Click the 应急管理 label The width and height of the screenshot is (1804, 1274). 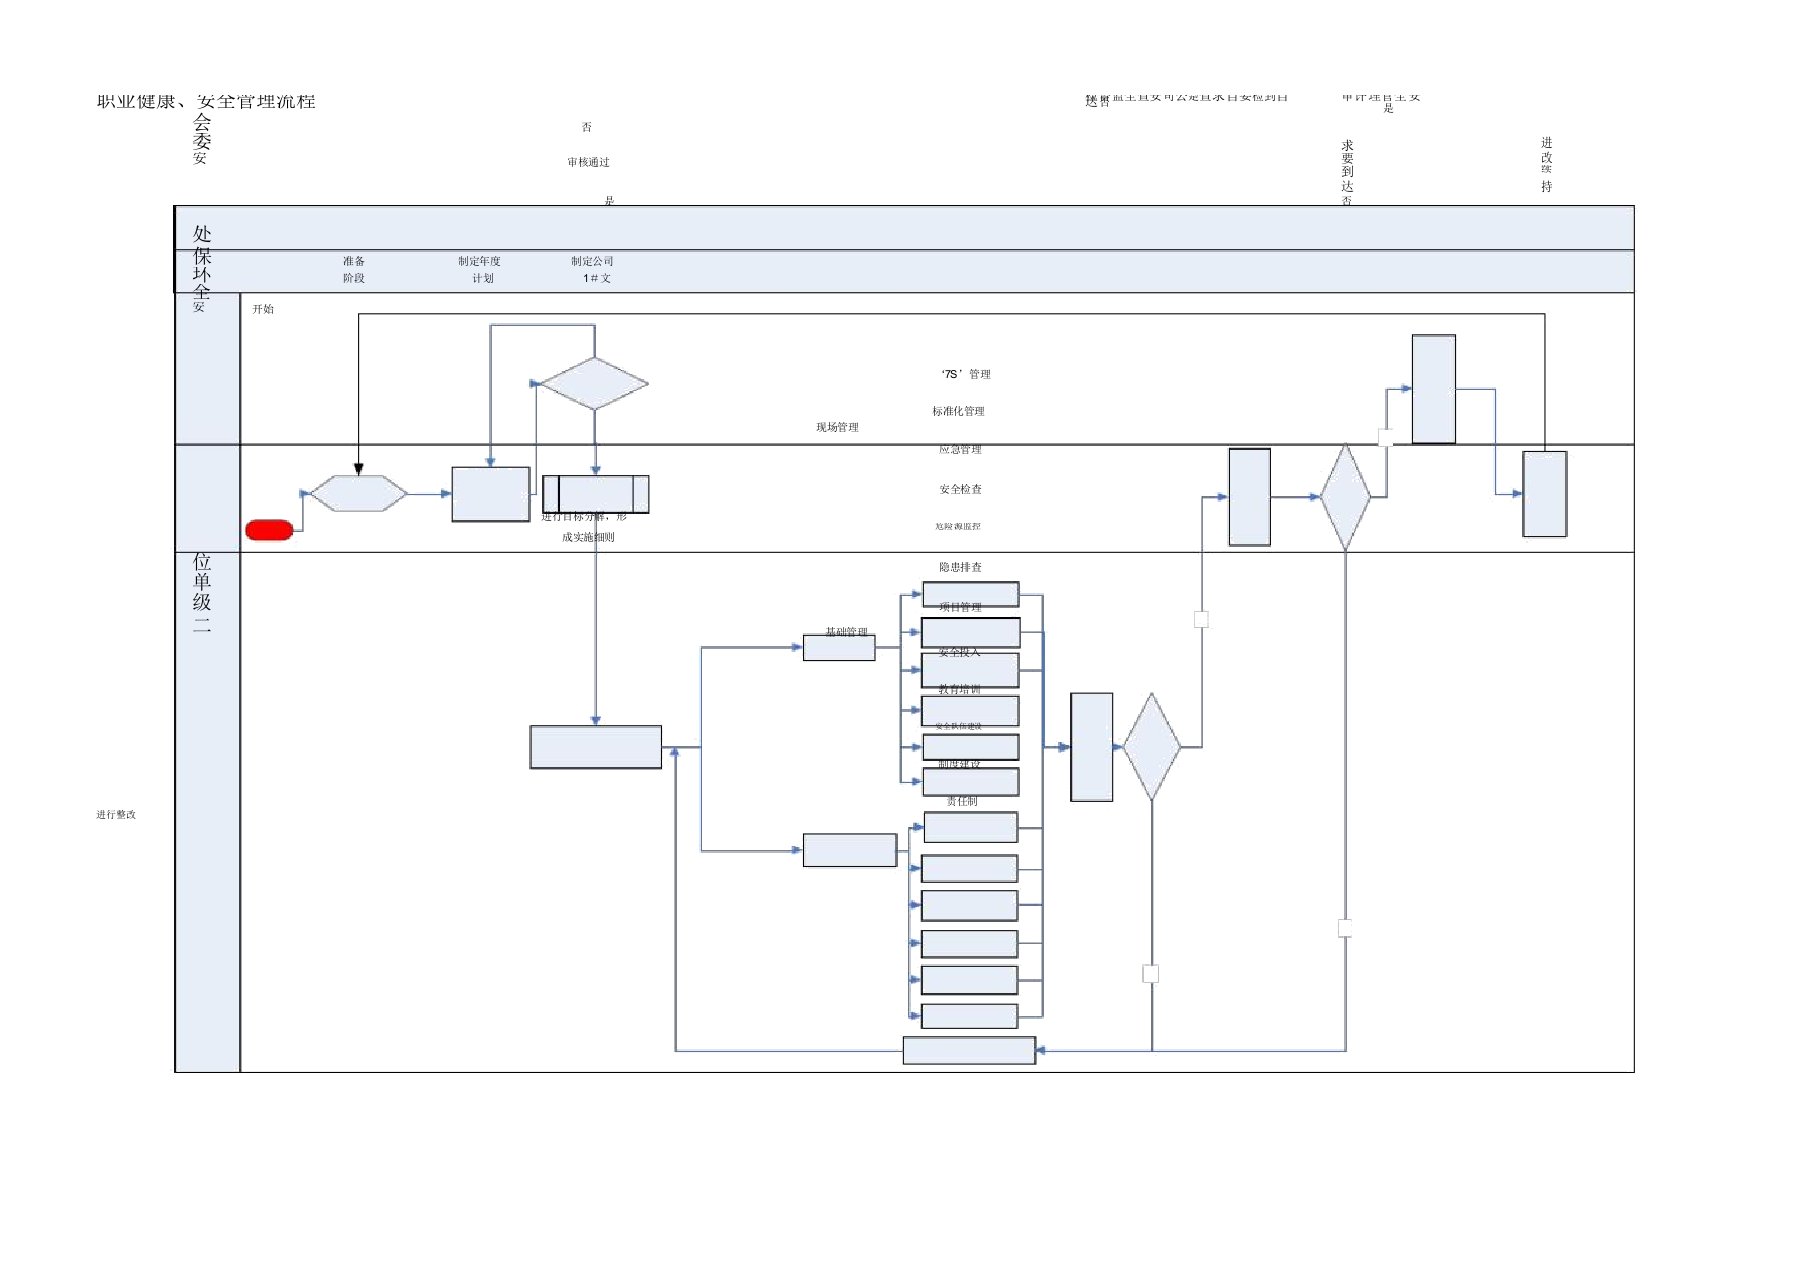click(960, 449)
